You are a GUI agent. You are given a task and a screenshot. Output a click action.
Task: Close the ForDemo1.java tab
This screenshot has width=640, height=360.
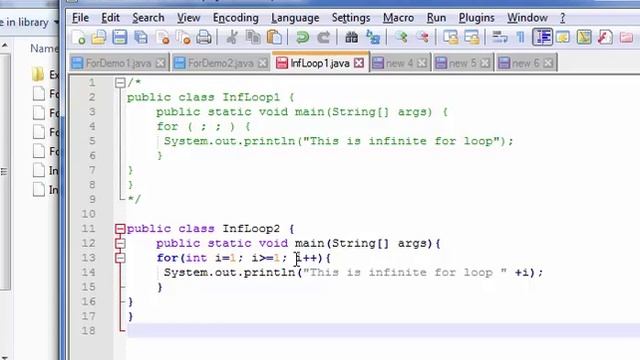tap(160, 63)
